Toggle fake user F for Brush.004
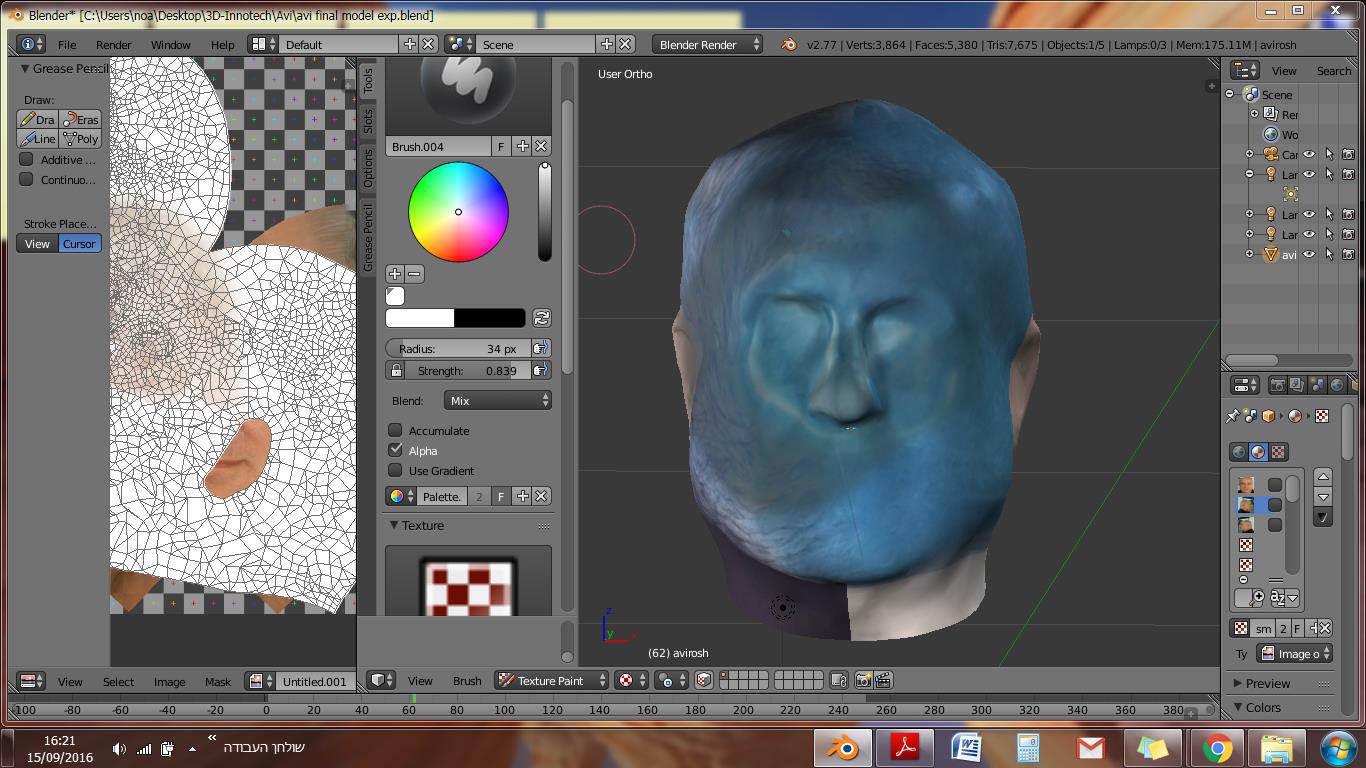The width and height of the screenshot is (1366, 768). pyautogui.click(x=501, y=146)
